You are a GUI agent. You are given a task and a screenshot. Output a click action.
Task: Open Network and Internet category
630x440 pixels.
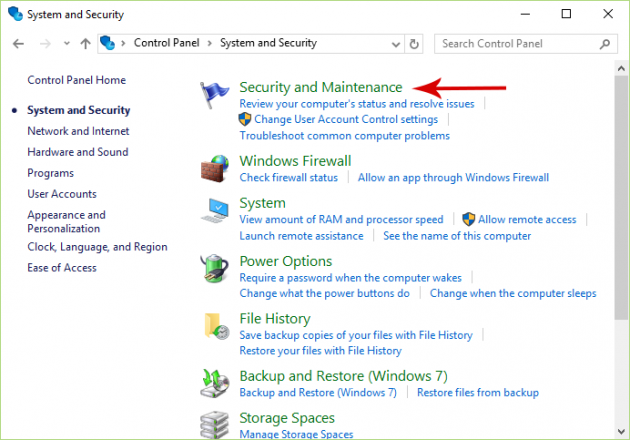coord(78,131)
